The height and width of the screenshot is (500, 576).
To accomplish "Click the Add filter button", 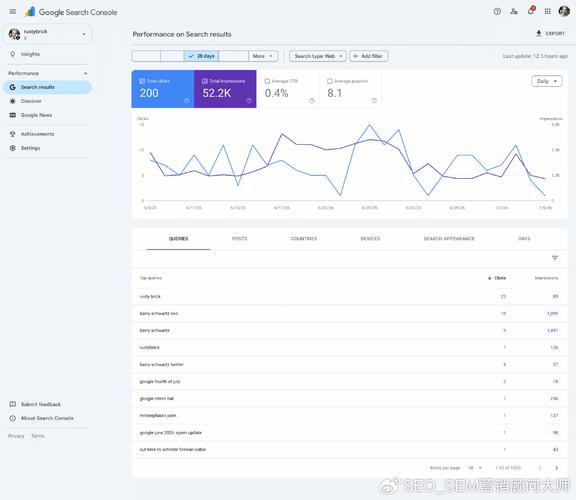I will 368,56.
